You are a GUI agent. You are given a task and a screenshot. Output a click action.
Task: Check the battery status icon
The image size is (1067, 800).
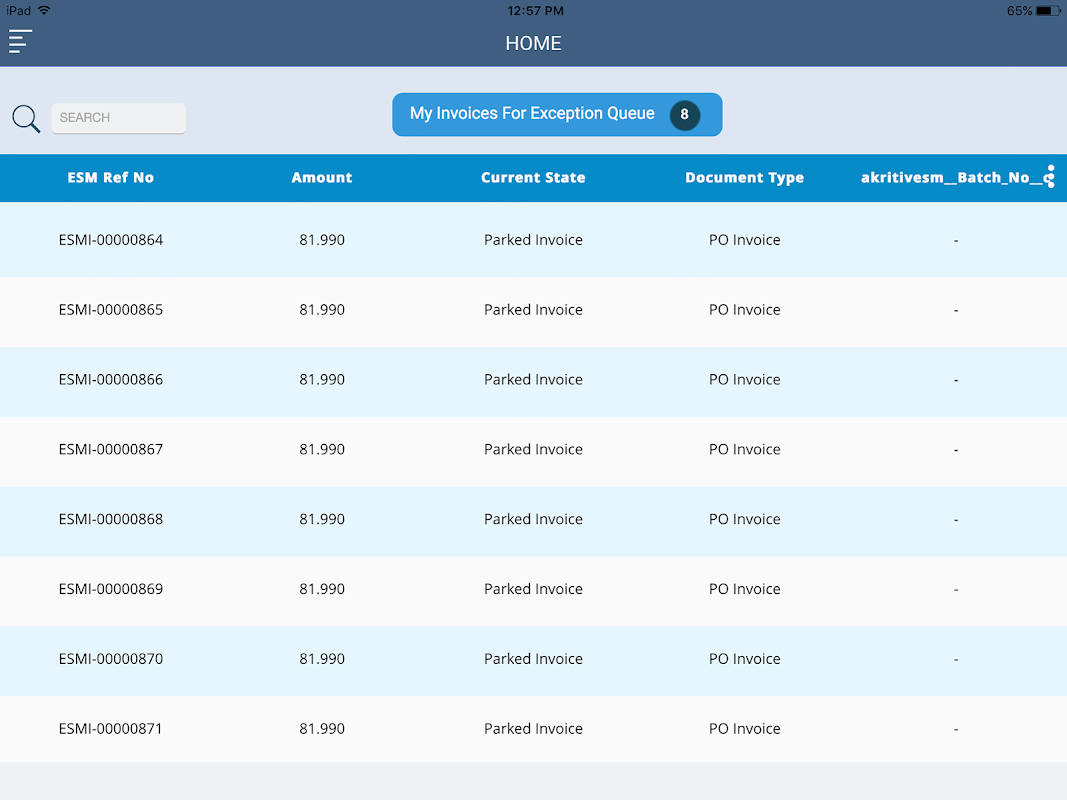tap(1047, 11)
